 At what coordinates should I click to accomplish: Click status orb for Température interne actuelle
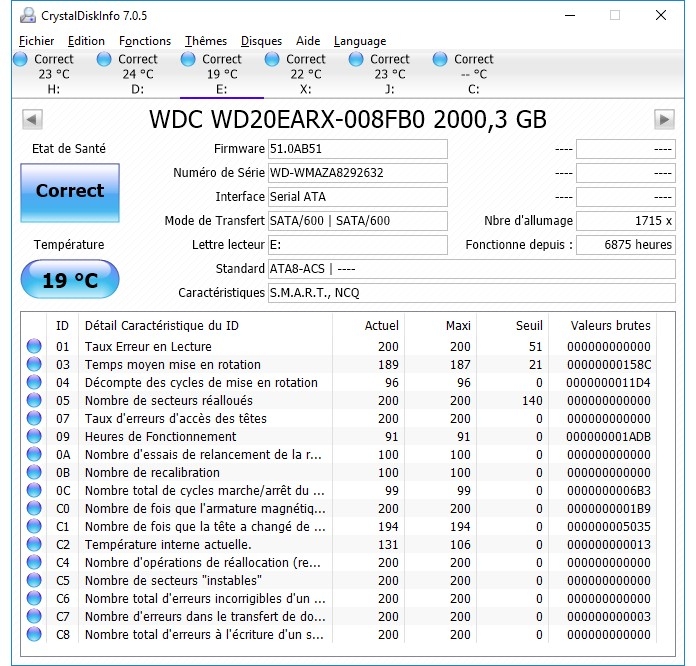34,544
